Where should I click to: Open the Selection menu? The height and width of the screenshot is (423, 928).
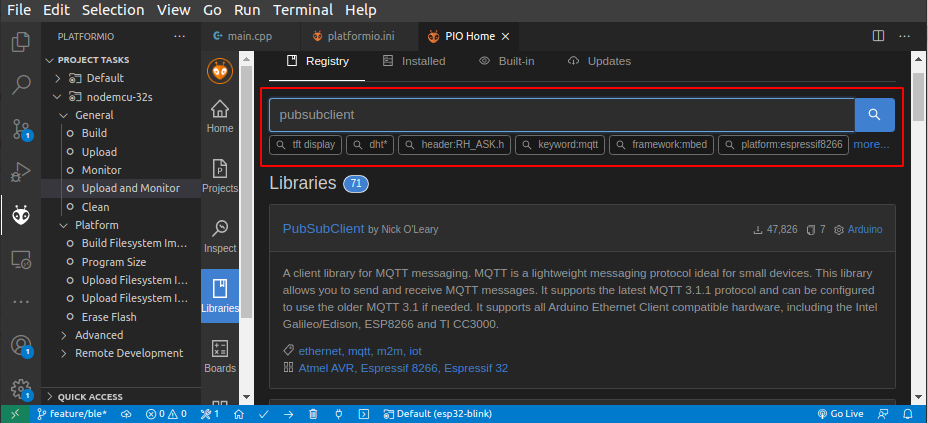(113, 10)
